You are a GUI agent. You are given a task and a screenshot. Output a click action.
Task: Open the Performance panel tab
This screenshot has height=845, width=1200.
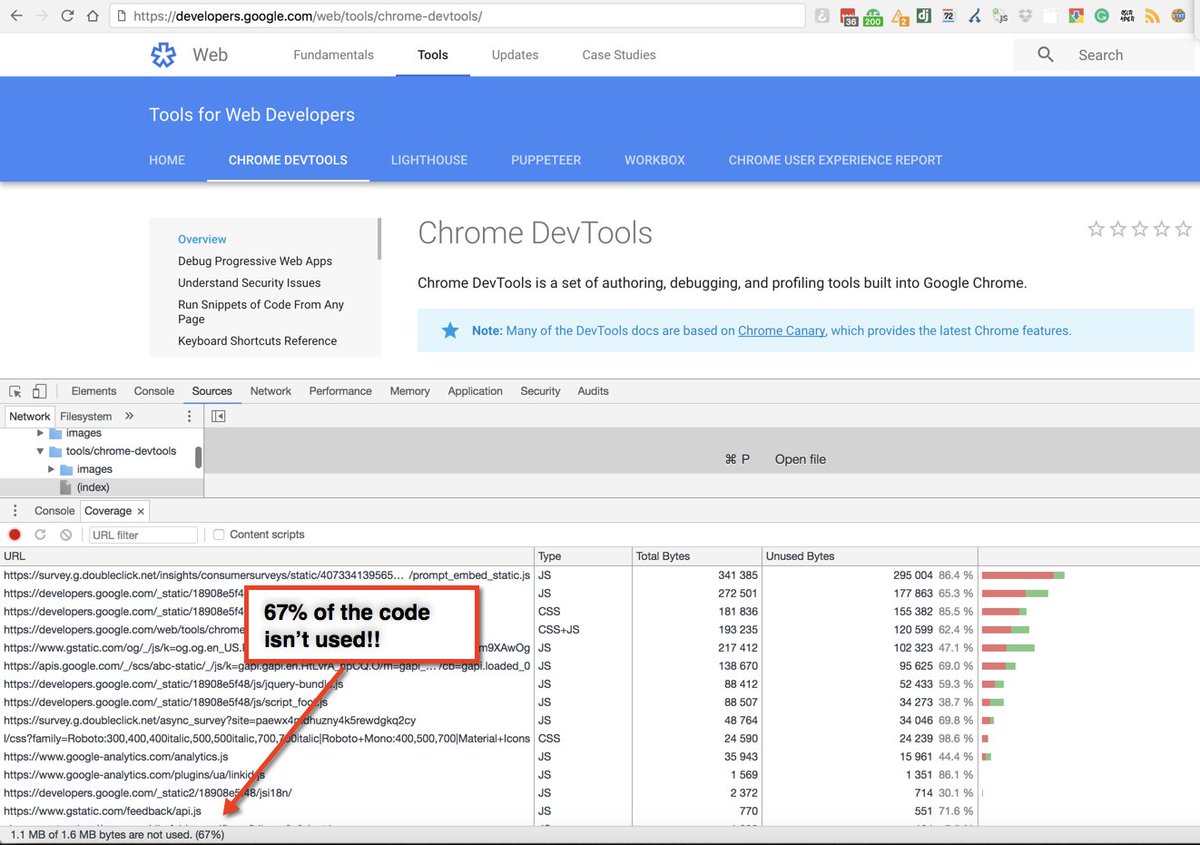340,391
